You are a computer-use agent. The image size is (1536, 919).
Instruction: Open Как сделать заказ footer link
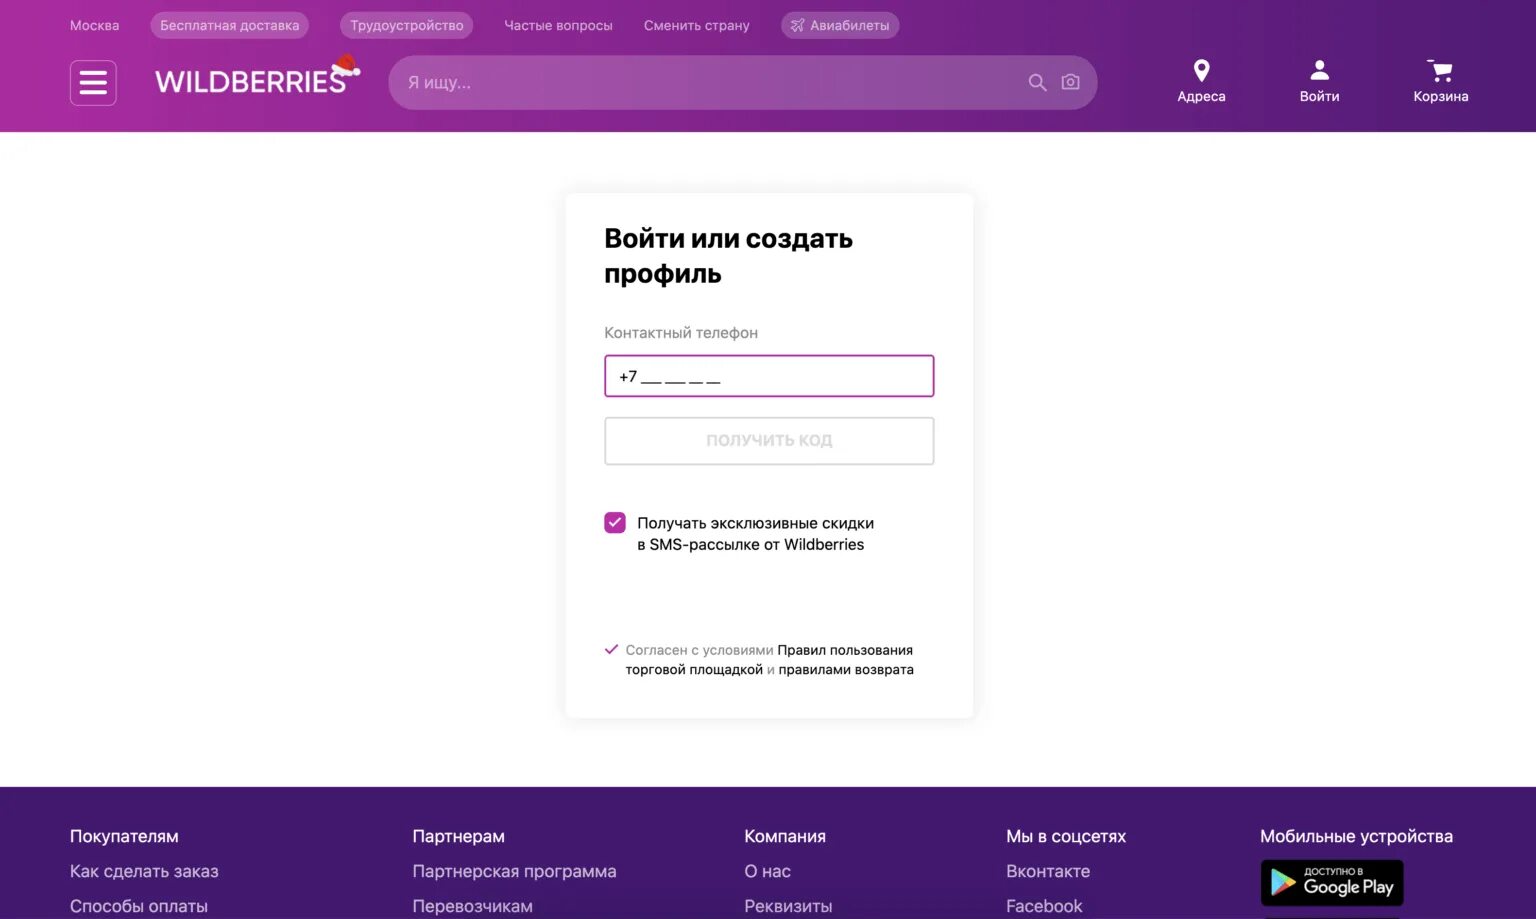(144, 871)
